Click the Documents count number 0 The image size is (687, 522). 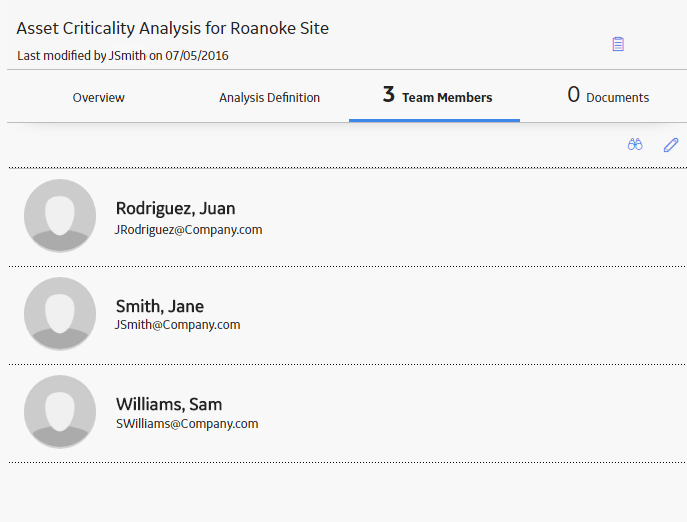pyautogui.click(x=574, y=95)
